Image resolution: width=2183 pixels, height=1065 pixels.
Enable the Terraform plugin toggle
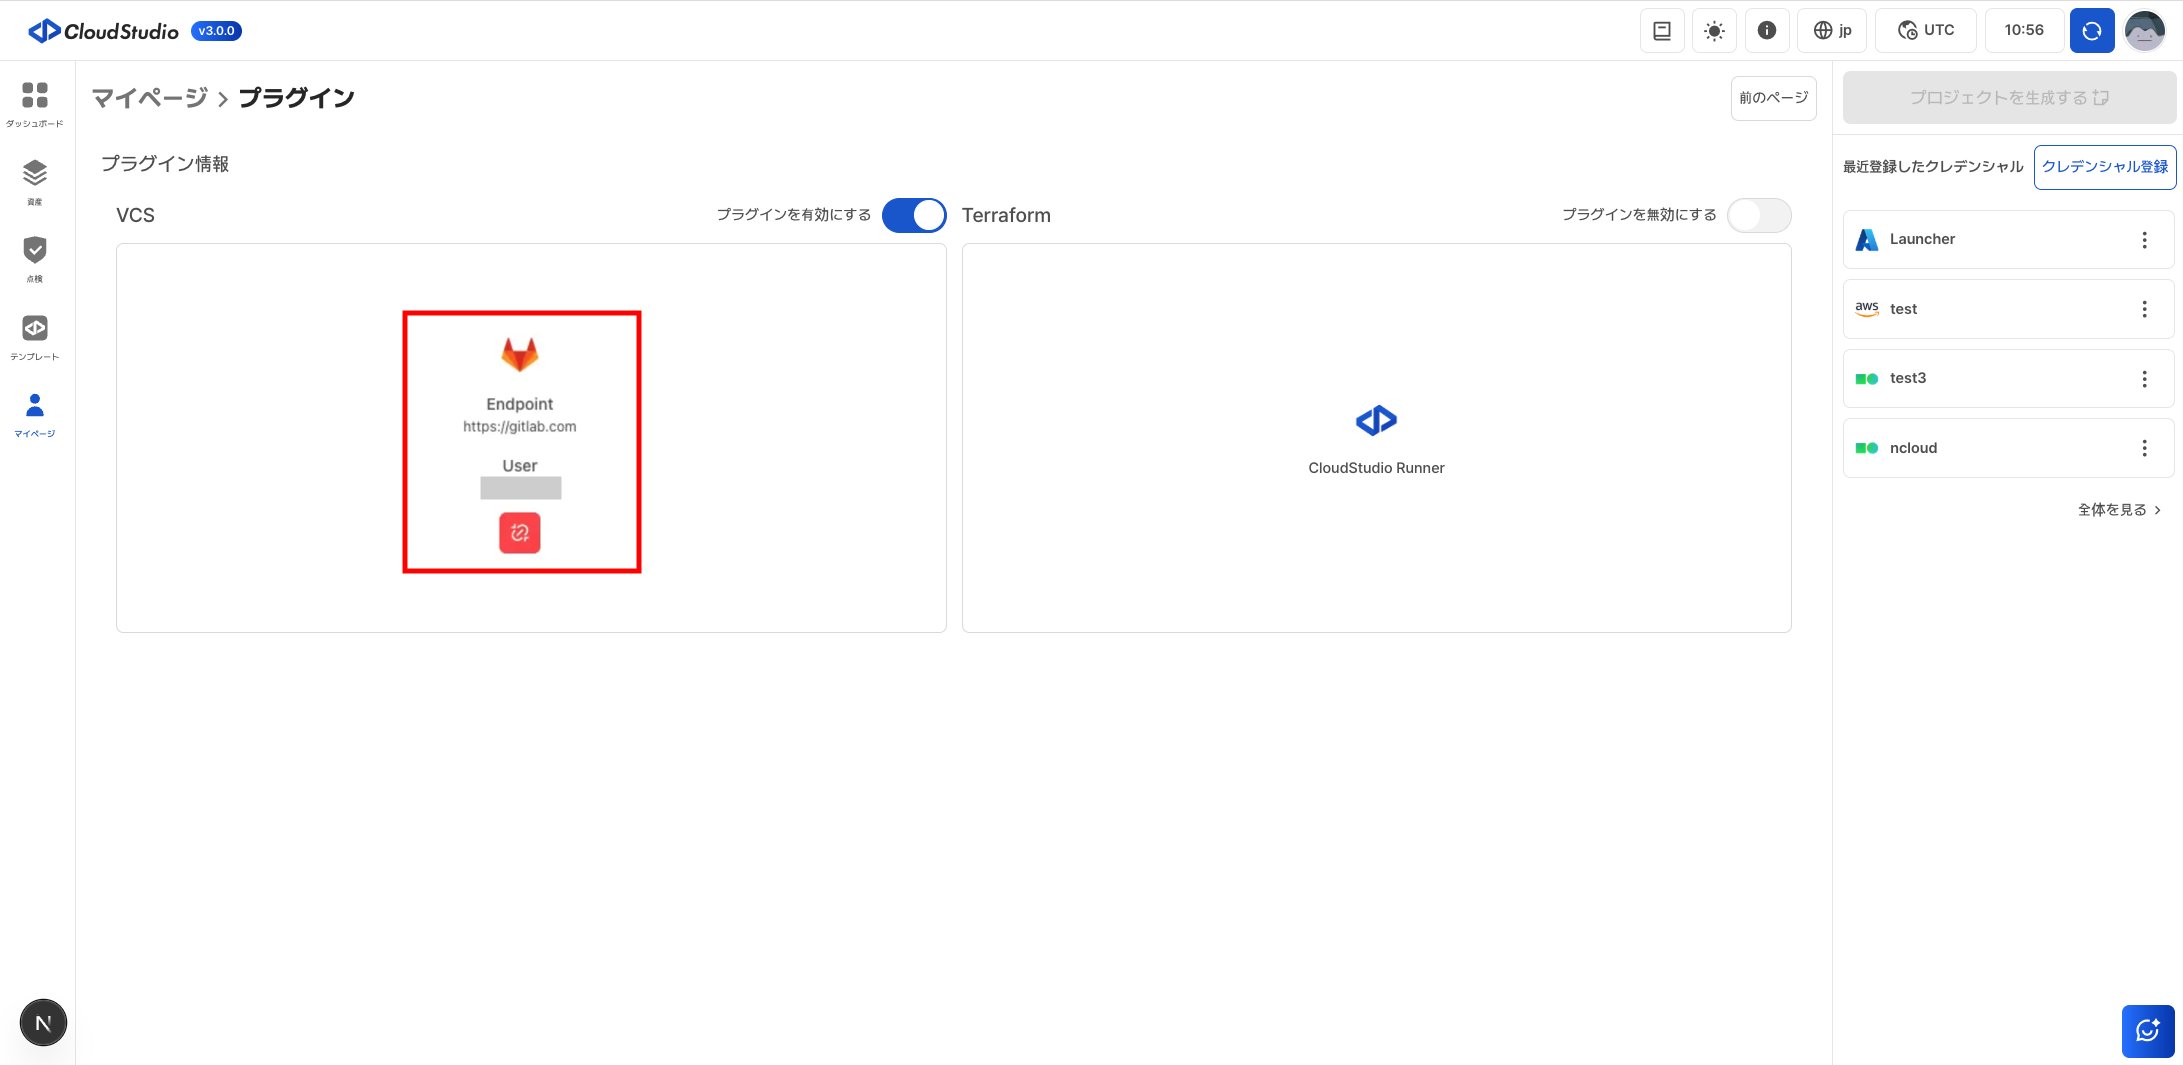(x=1759, y=215)
